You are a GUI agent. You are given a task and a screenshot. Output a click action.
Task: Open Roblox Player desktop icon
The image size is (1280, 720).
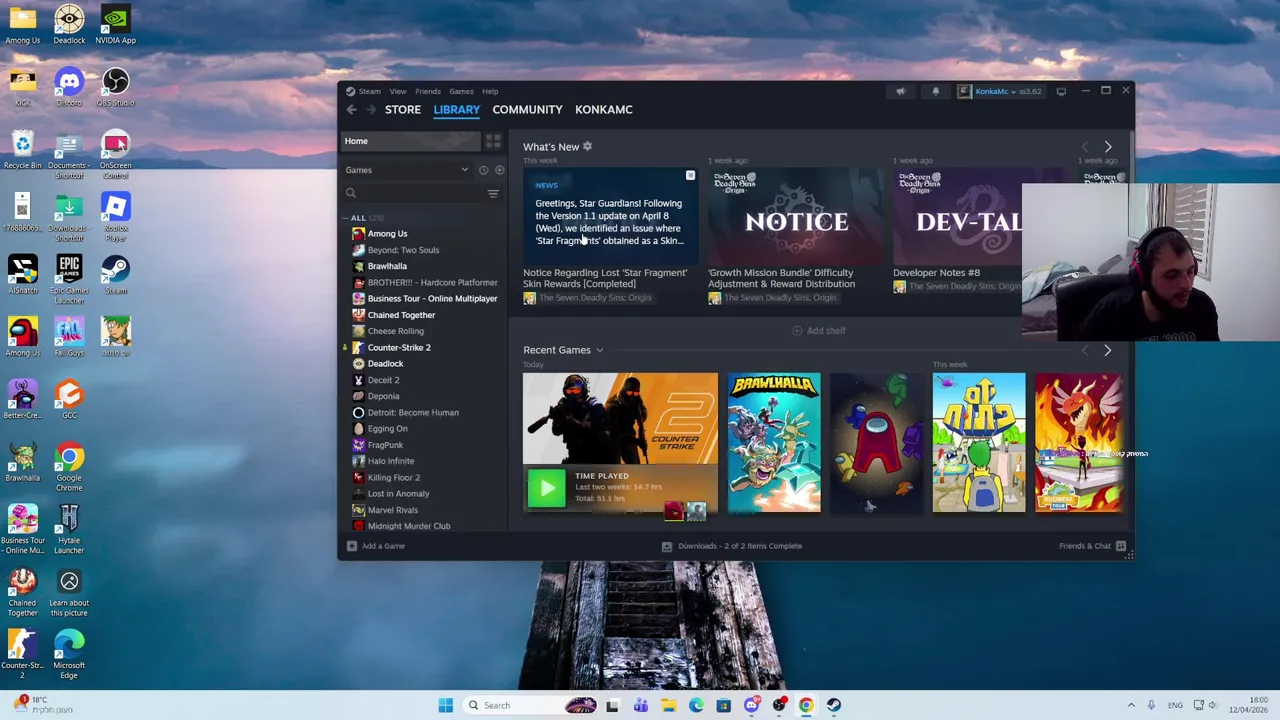point(115,217)
